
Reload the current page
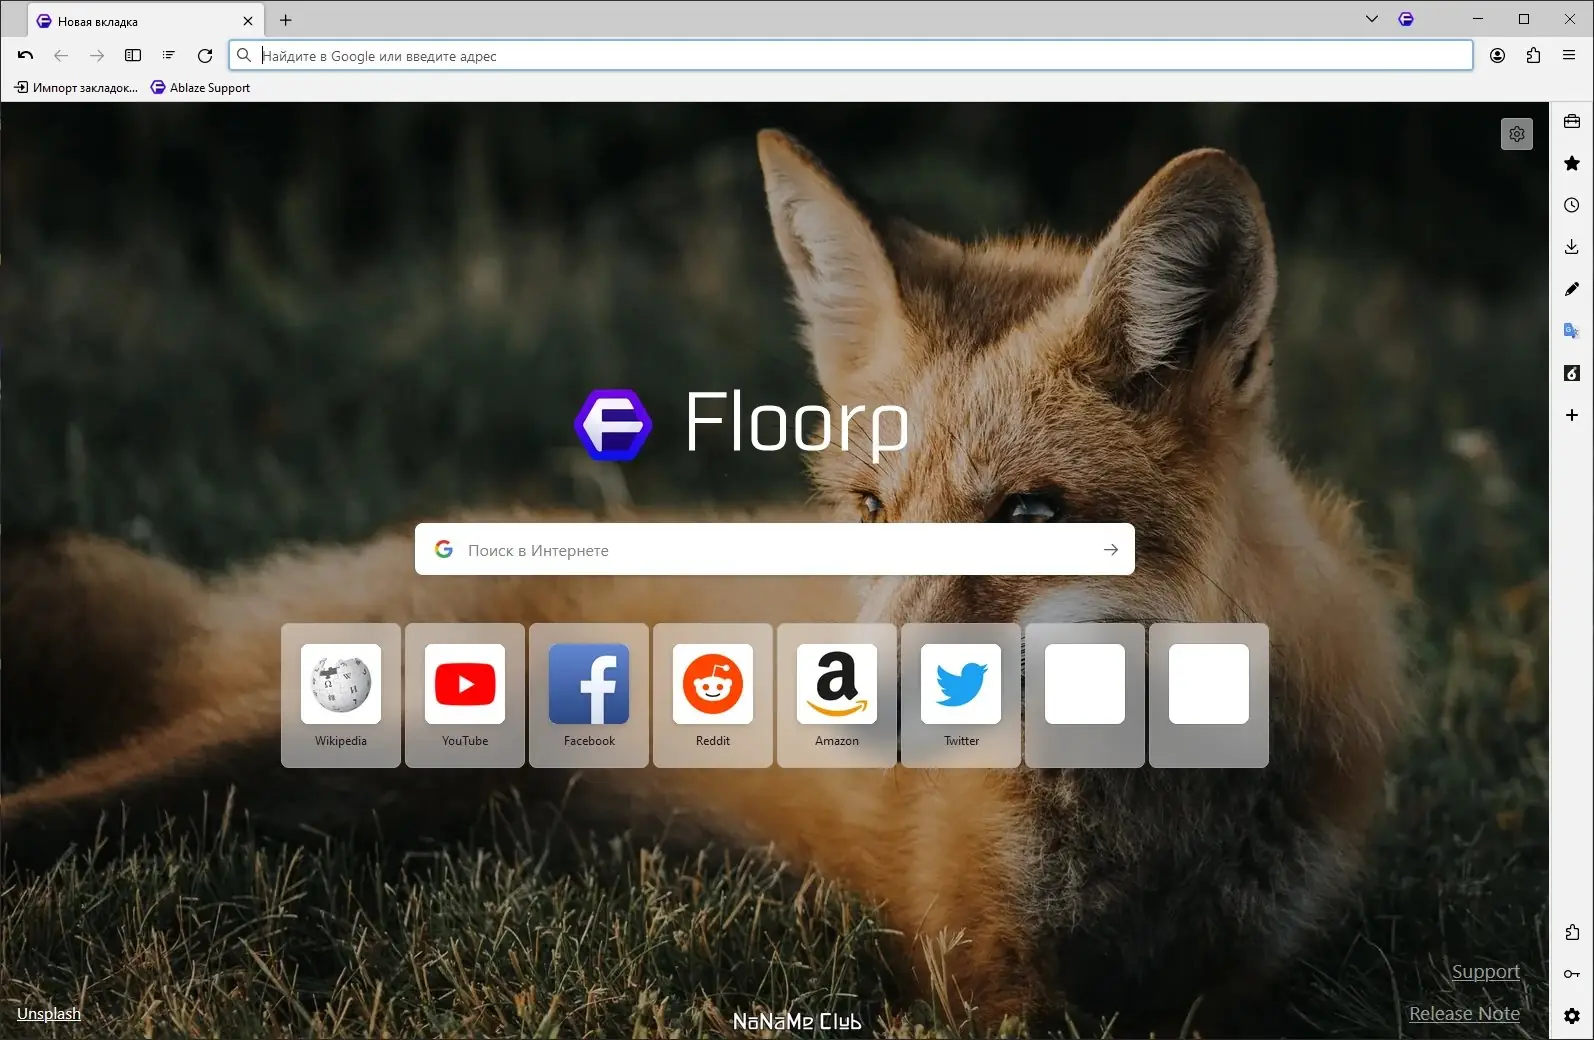(x=205, y=56)
